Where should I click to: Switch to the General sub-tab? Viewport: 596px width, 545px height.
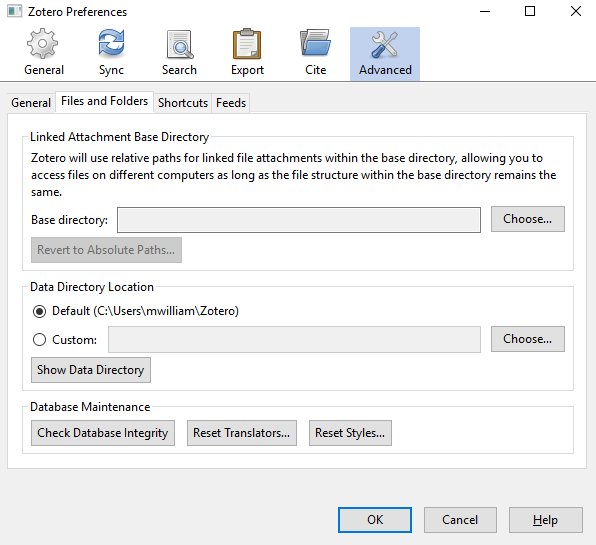31,103
